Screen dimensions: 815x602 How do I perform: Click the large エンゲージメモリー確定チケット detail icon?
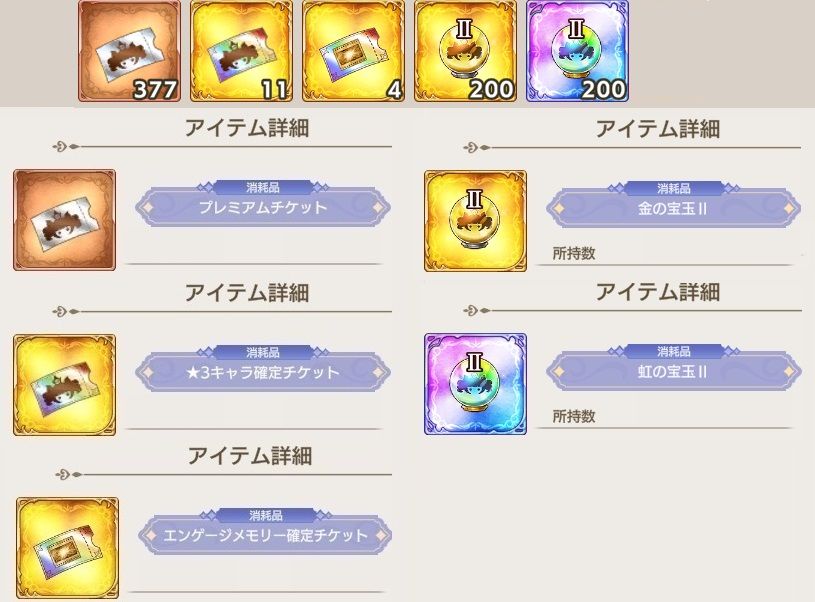click(x=68, y=548)
